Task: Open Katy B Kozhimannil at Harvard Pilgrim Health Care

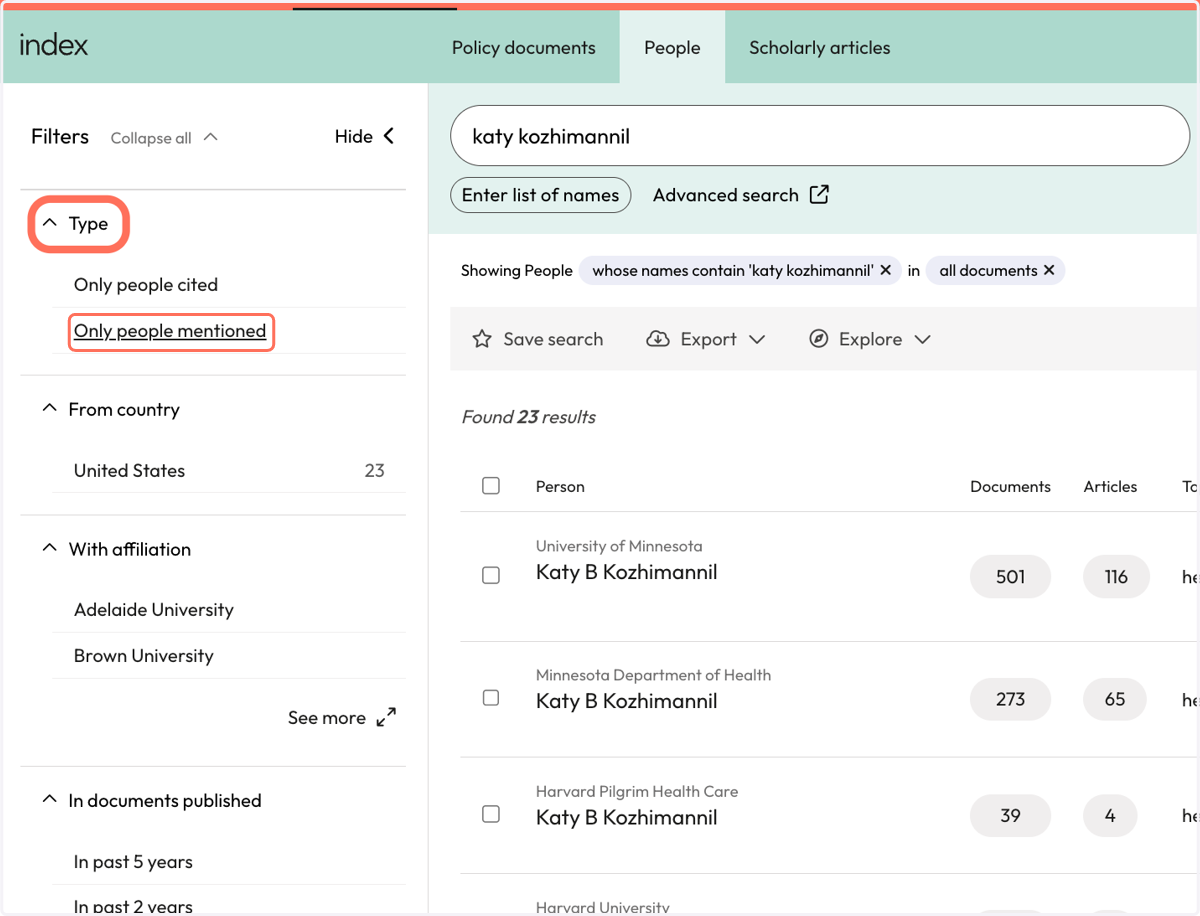Action: click(x=626, y=817)
